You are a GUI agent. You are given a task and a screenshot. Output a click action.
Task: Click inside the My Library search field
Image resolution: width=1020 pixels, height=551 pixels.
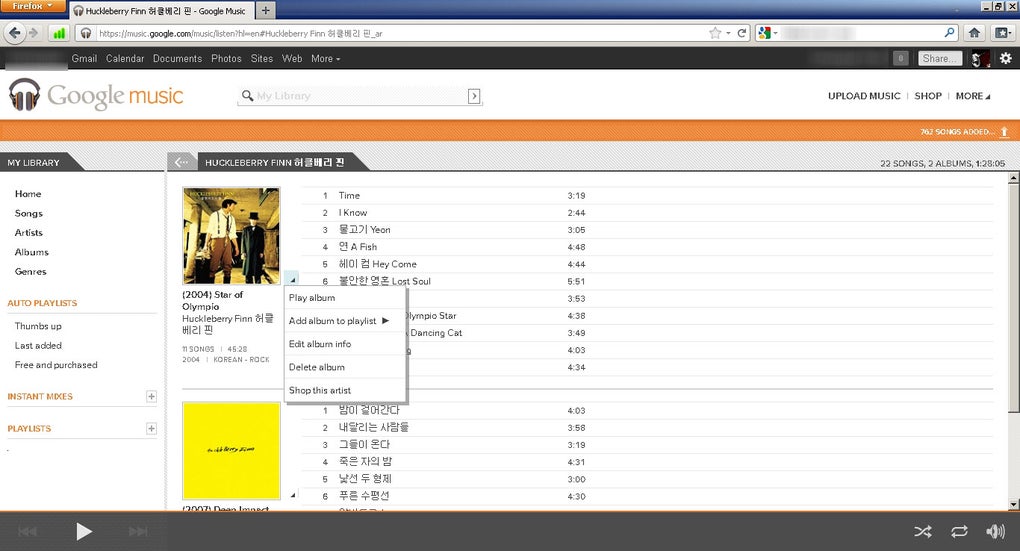pyautogui.click(x=361, y=96)
